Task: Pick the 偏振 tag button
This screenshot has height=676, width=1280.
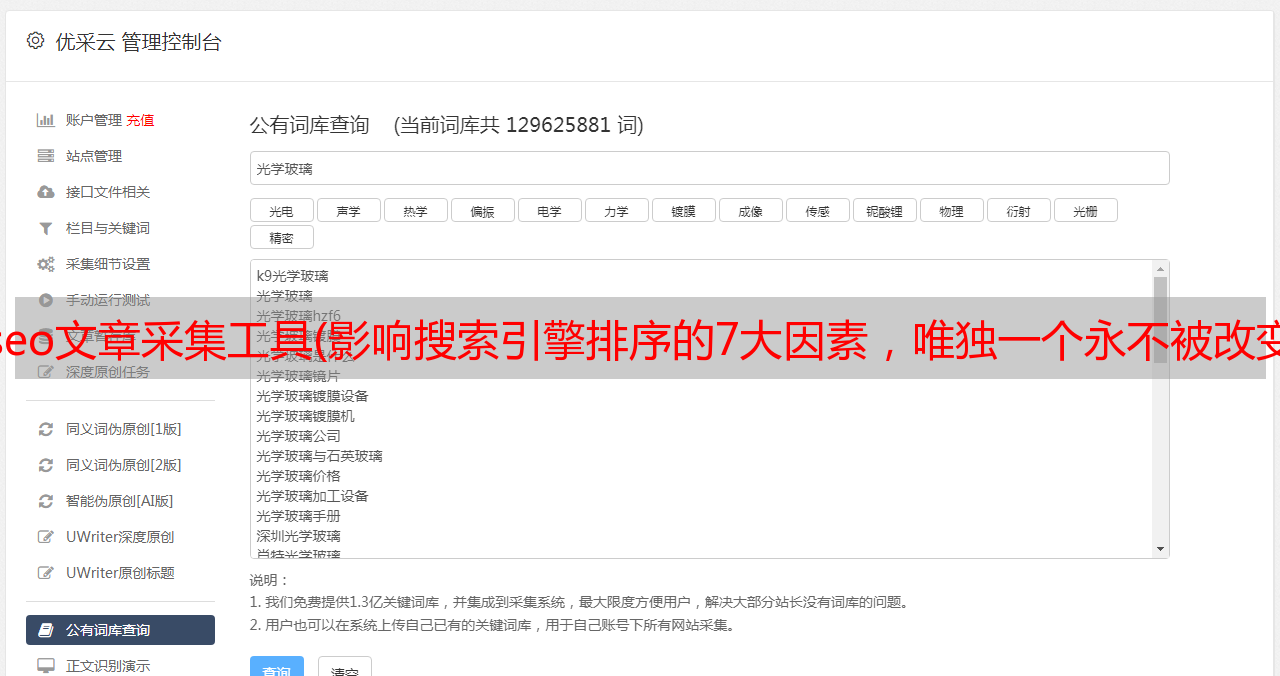Action: click(482, 210)
